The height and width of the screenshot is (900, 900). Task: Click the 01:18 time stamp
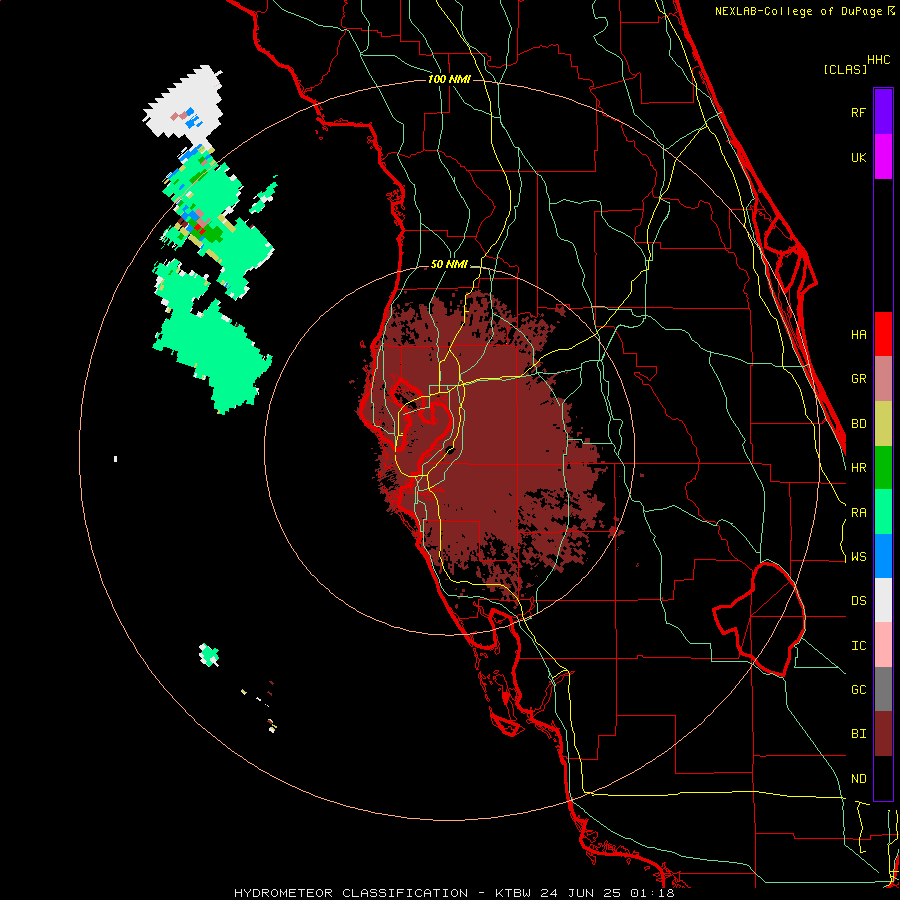click(x=651, y=893)
